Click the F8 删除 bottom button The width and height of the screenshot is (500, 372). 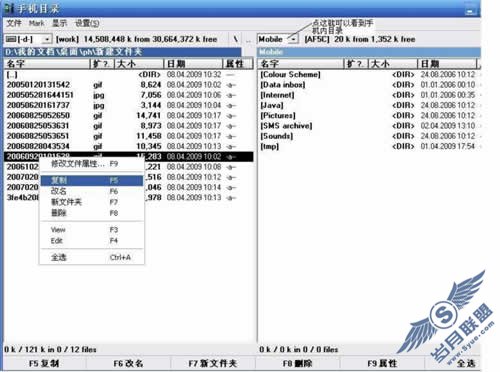coord(297,363)
